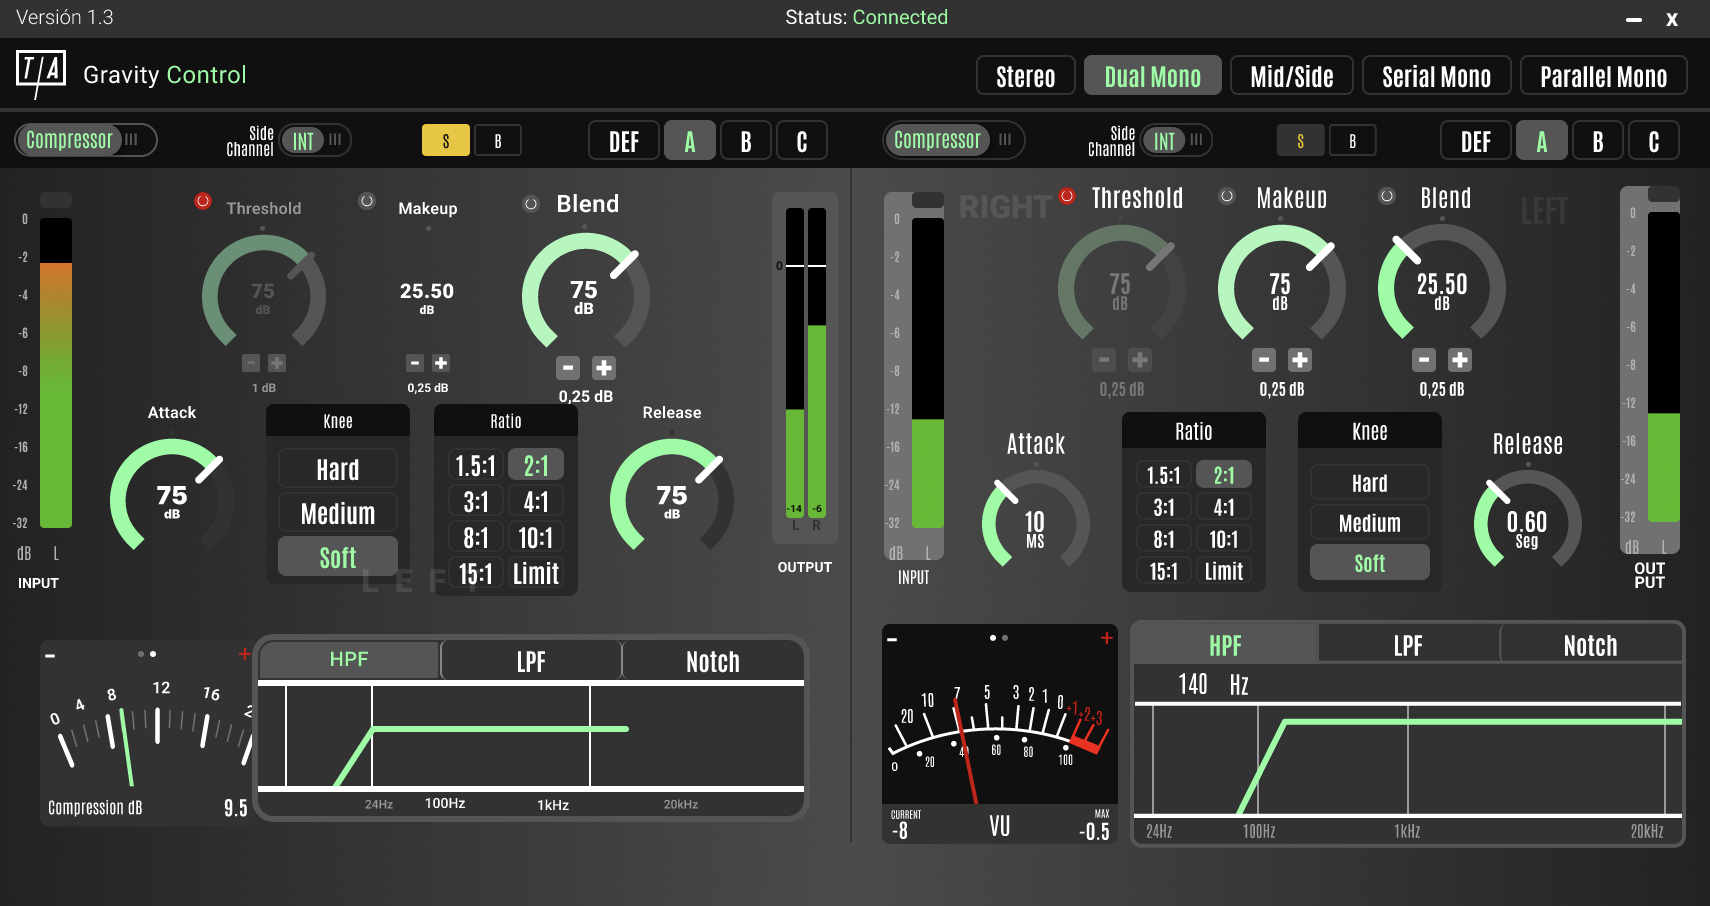Click the left Makeup enable indicator
Image resolution: width=1710 pixels, height=906 pixels.
[x=367, y=201]
